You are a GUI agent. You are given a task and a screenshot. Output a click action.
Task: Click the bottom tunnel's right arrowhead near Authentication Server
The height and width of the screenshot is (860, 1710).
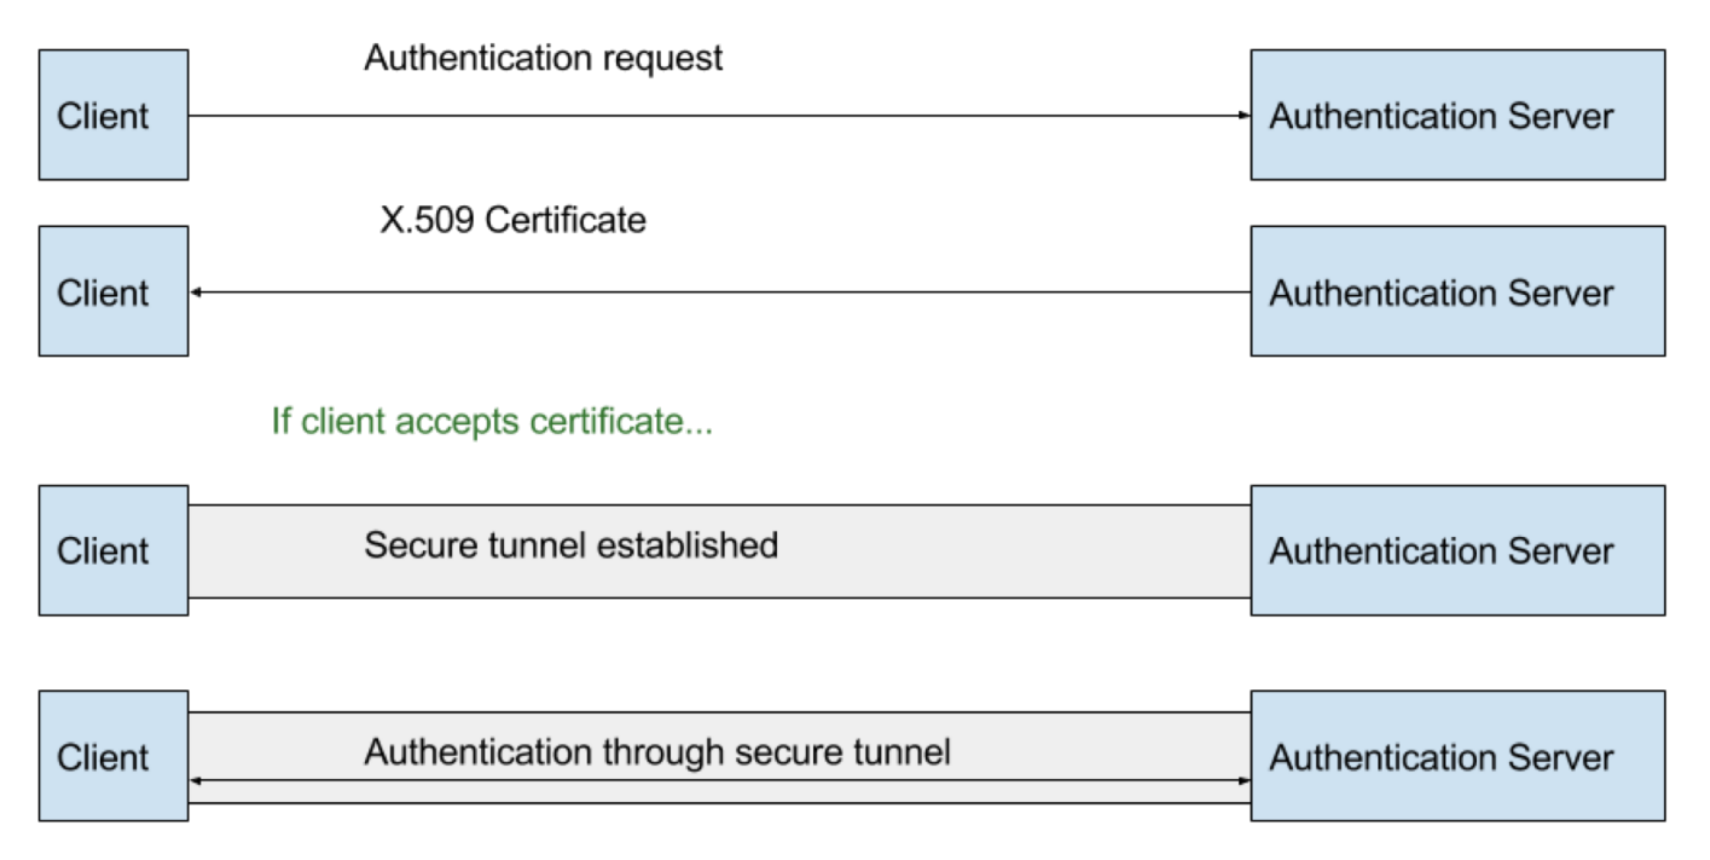point(1244,780)
